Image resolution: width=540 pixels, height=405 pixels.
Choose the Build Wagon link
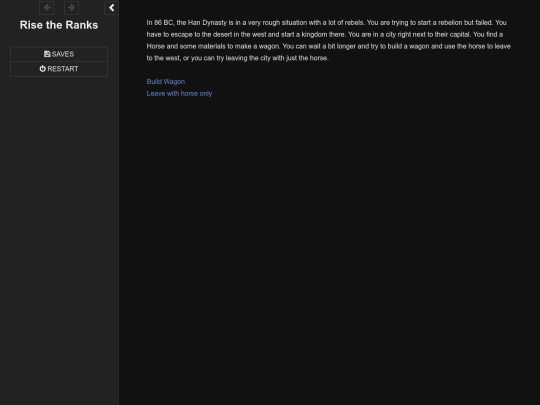coord(166,82)
